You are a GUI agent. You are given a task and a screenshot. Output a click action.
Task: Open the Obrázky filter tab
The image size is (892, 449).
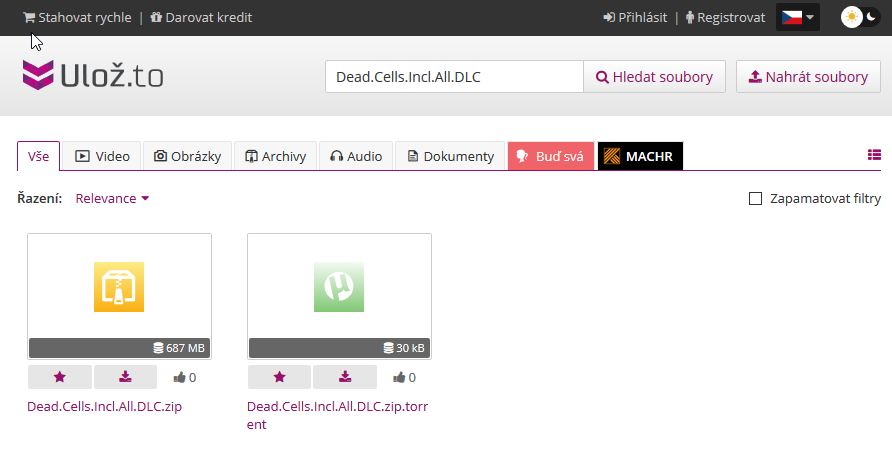[x=188, y=156]
